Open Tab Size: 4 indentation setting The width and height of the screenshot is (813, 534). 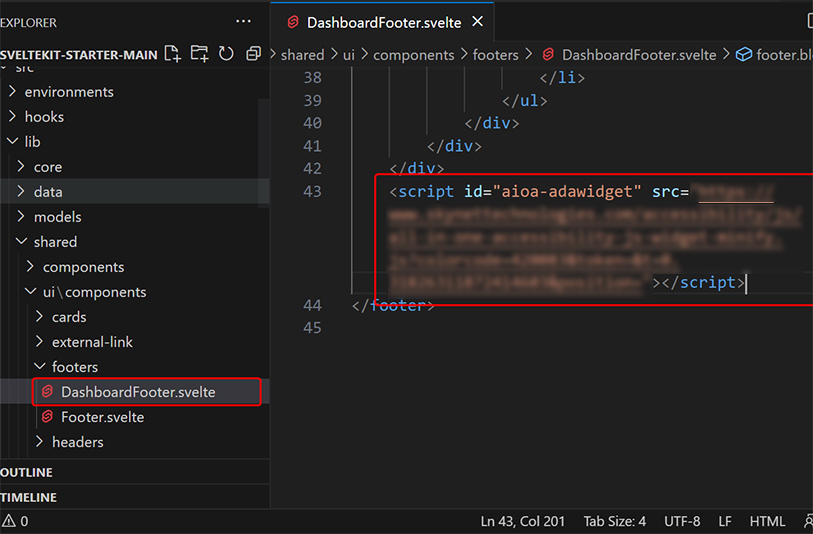click(x=615, y=521)
